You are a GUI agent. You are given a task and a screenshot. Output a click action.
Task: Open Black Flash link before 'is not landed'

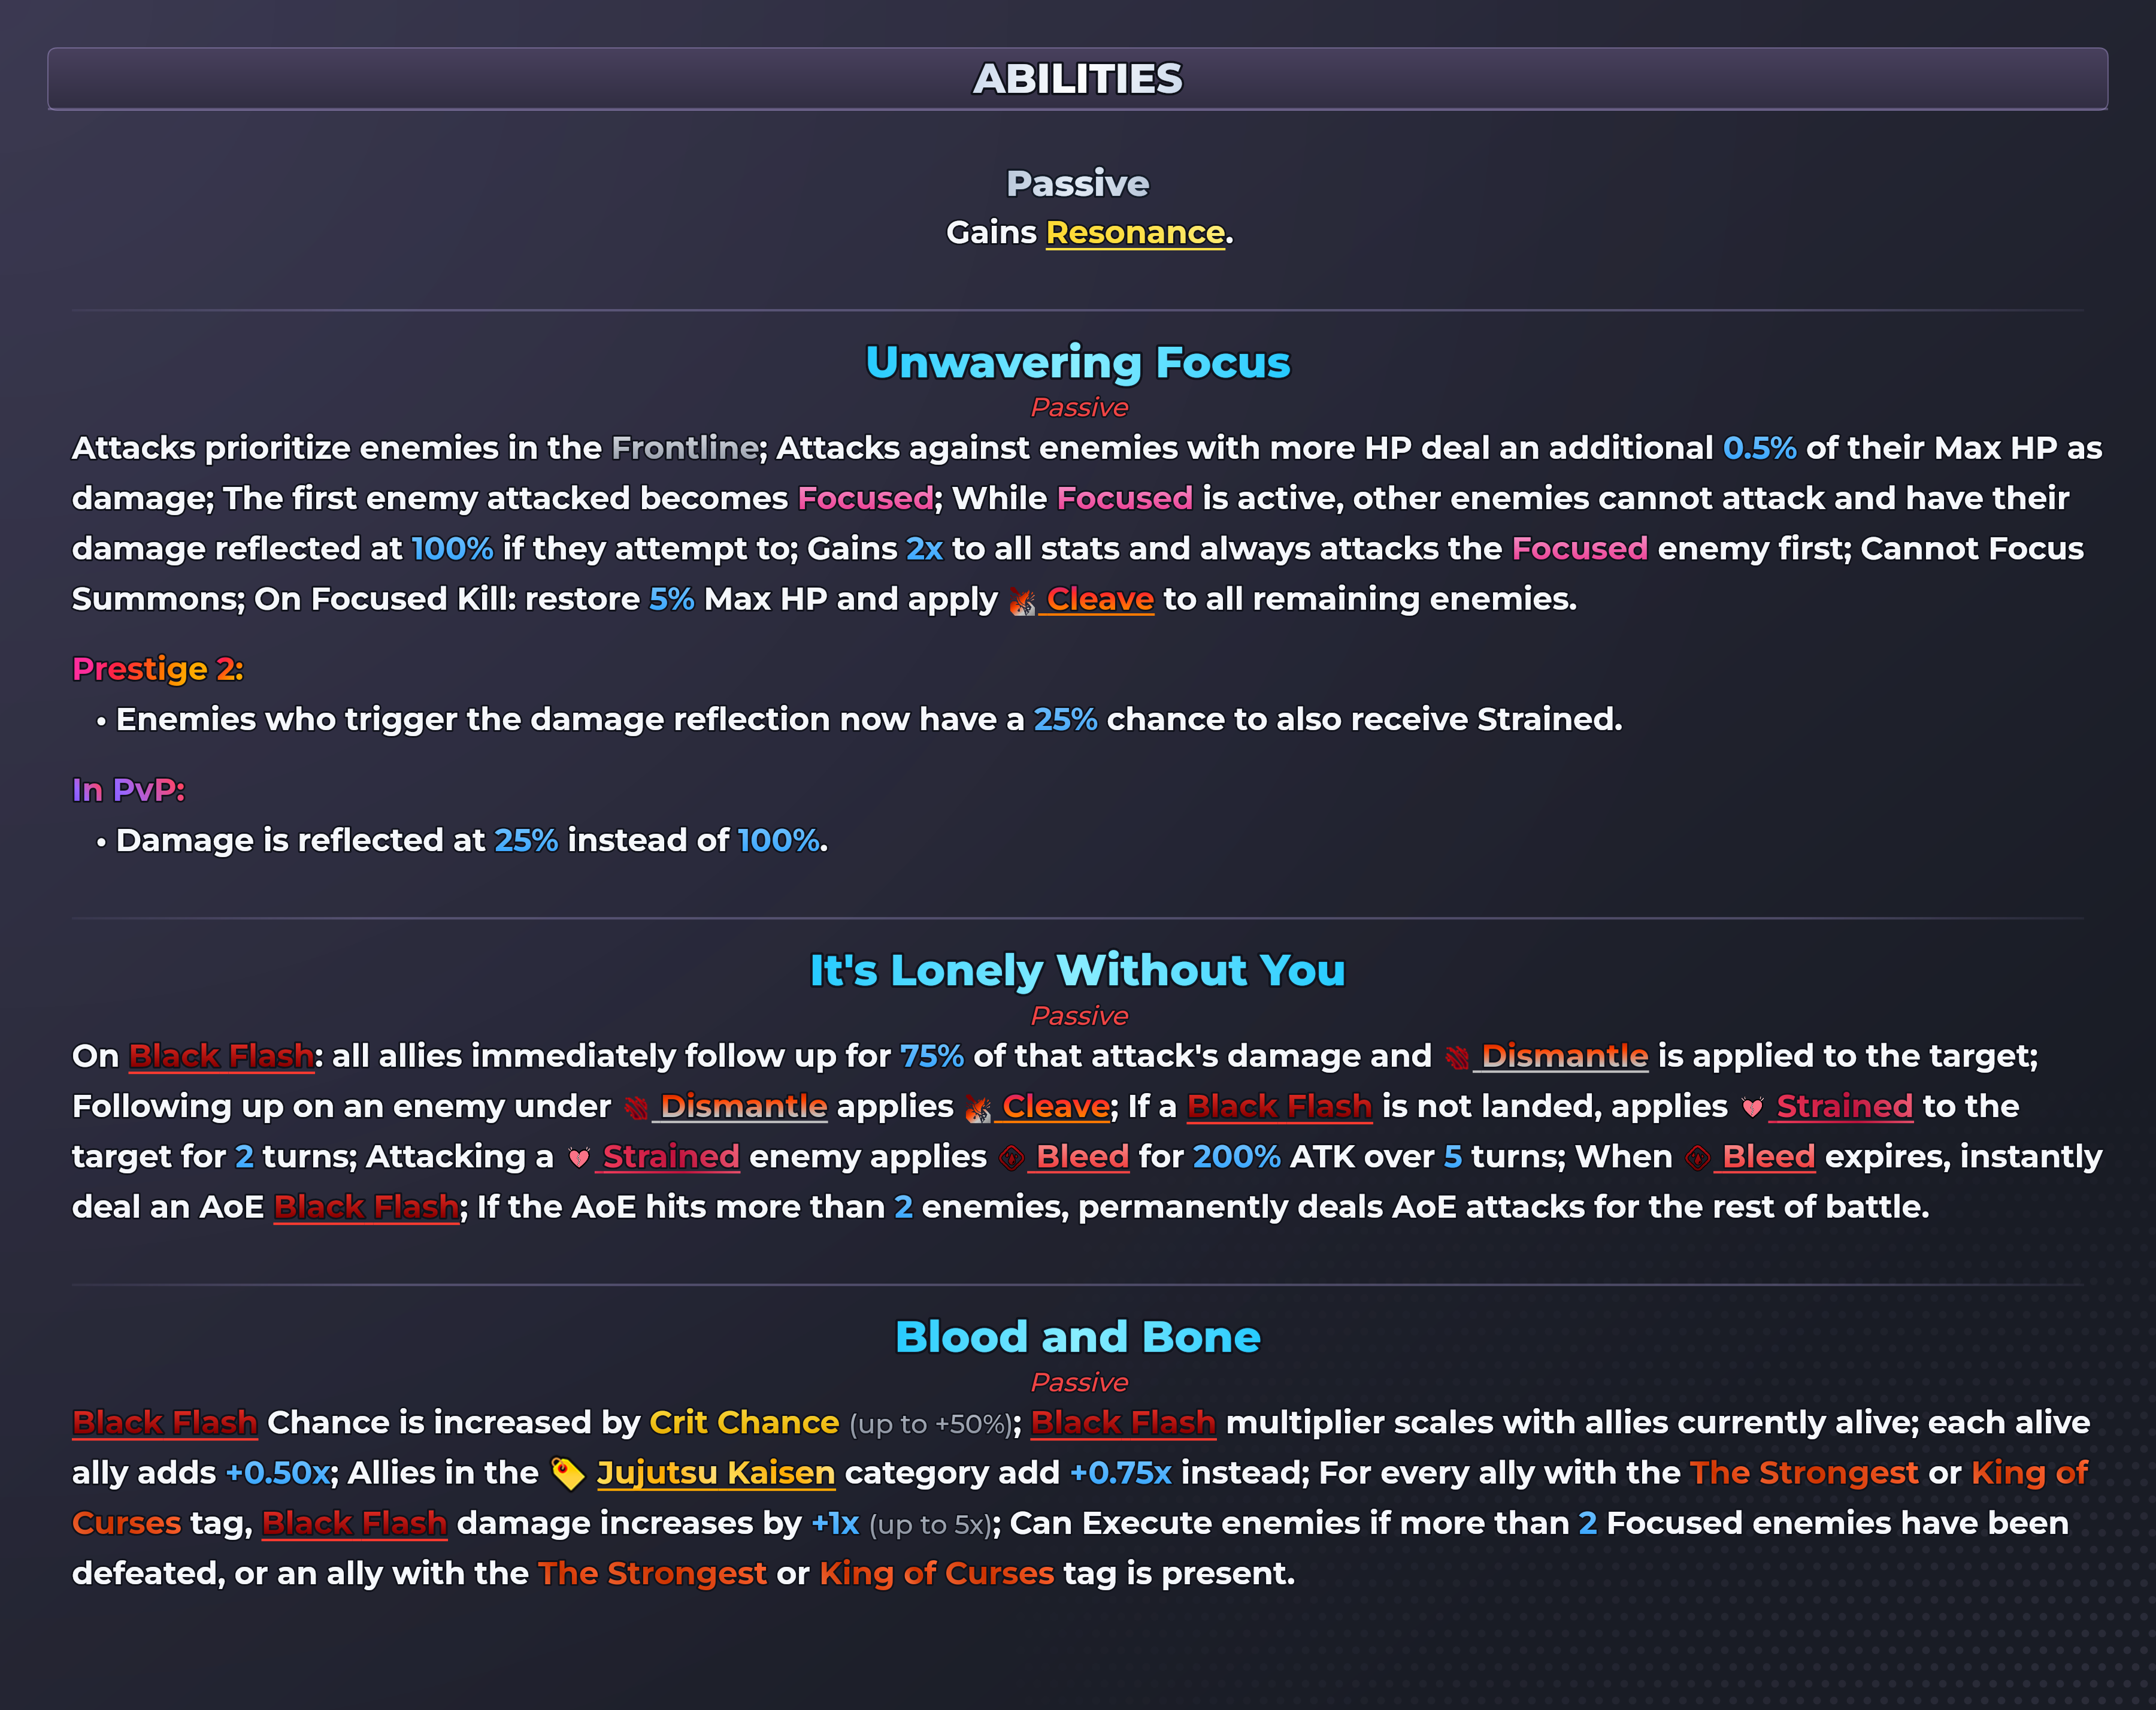pos(1279,1106)
